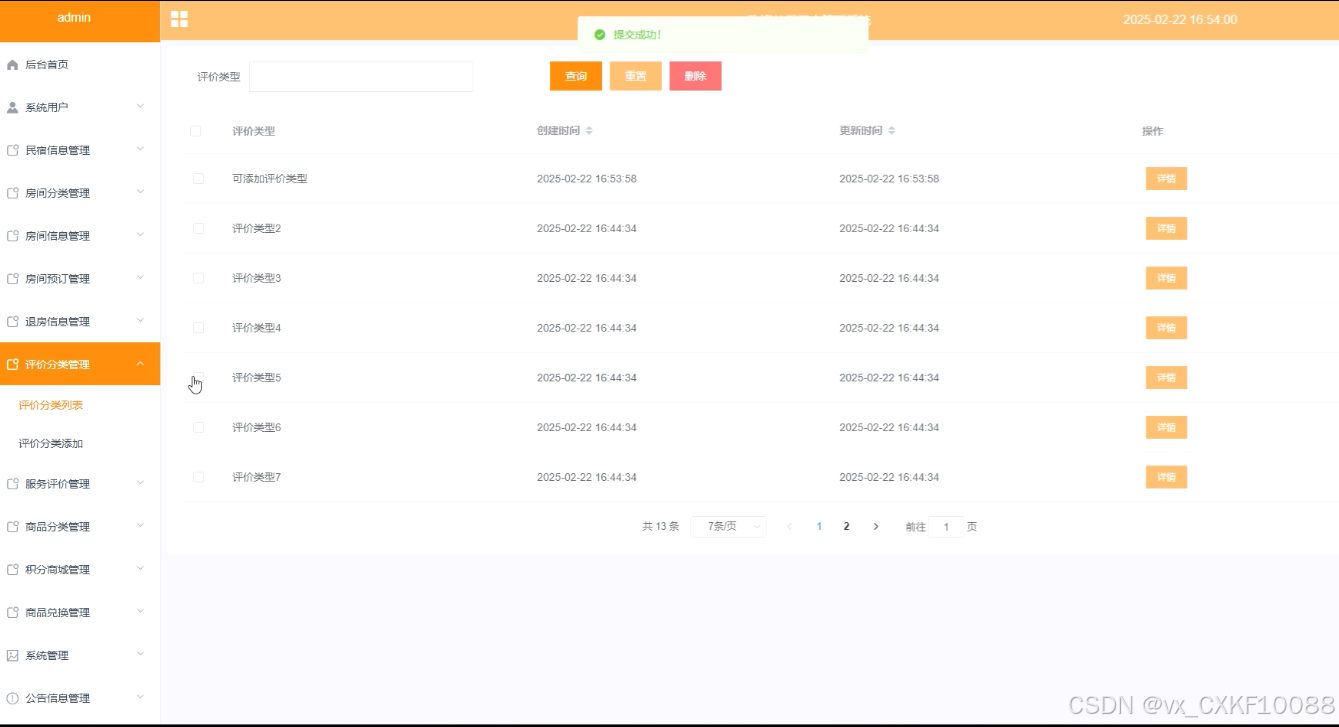The height and width of the screenshot is (727, 1339).
Task: Open the 商品兑换管理 menu
Action: click(x=80, y=613)
